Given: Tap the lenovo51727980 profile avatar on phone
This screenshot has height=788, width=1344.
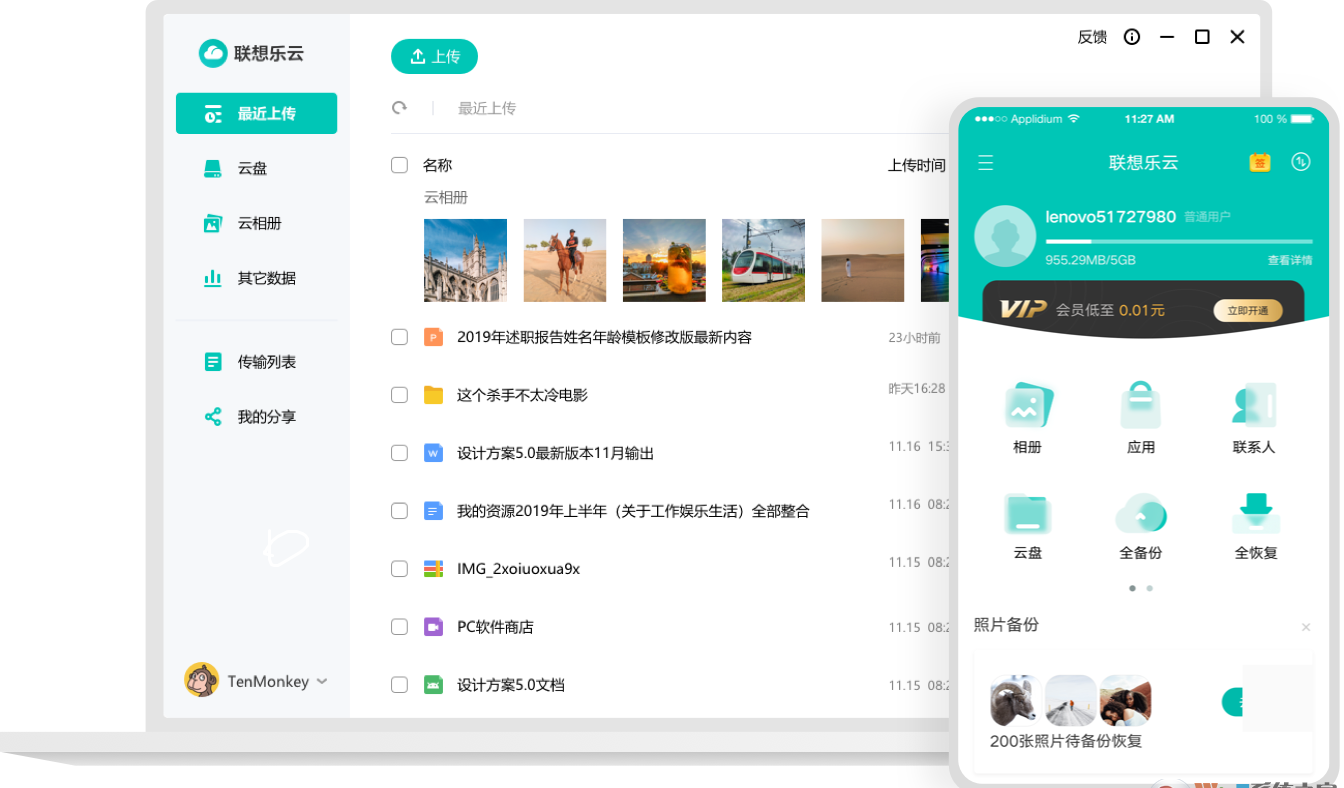Looking at the screenshot, I should click(1005, 236).
